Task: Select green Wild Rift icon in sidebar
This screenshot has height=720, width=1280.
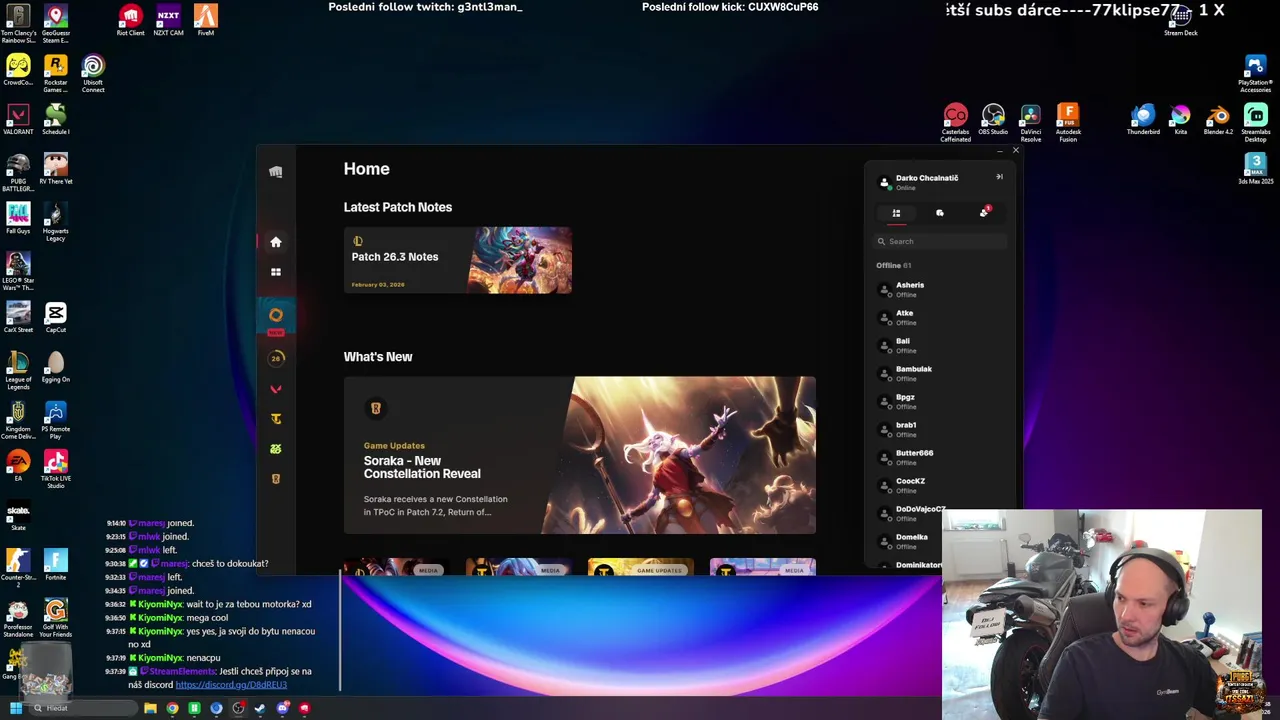Action: tap(276, 449)
